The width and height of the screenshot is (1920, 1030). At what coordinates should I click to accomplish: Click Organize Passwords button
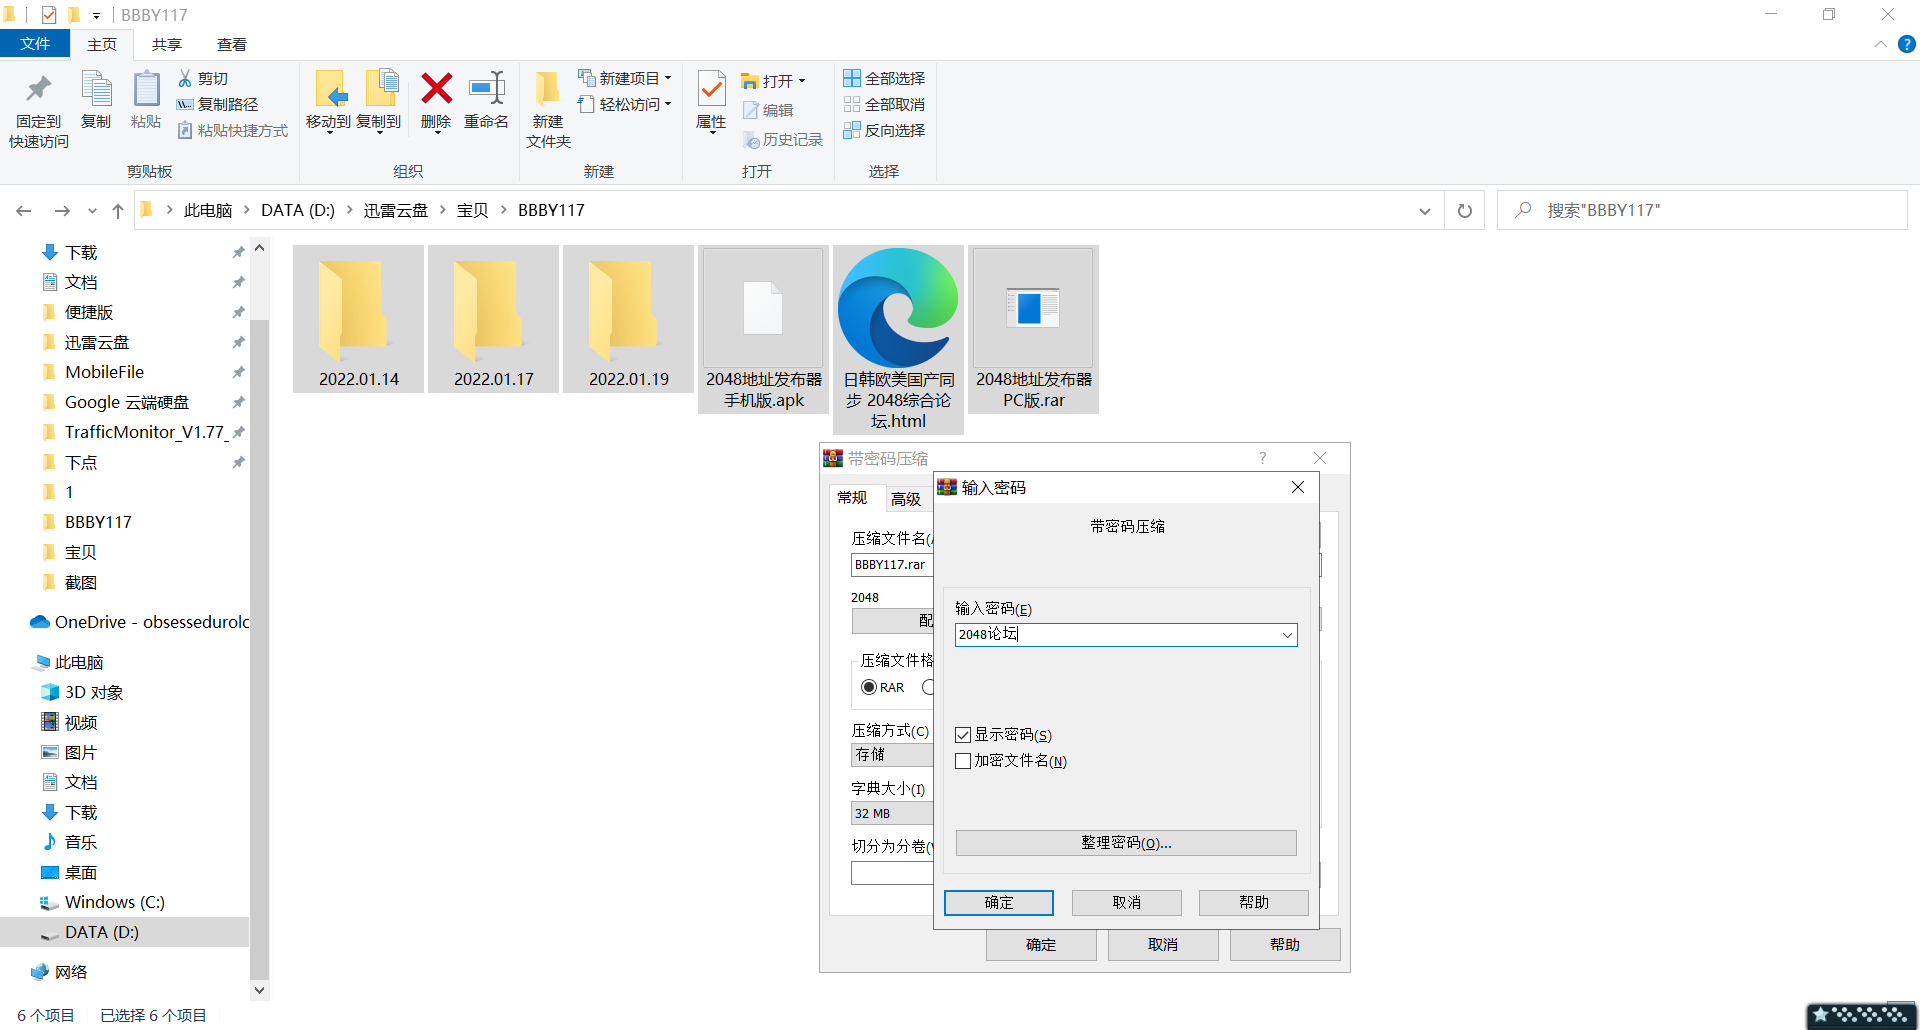1126,843
